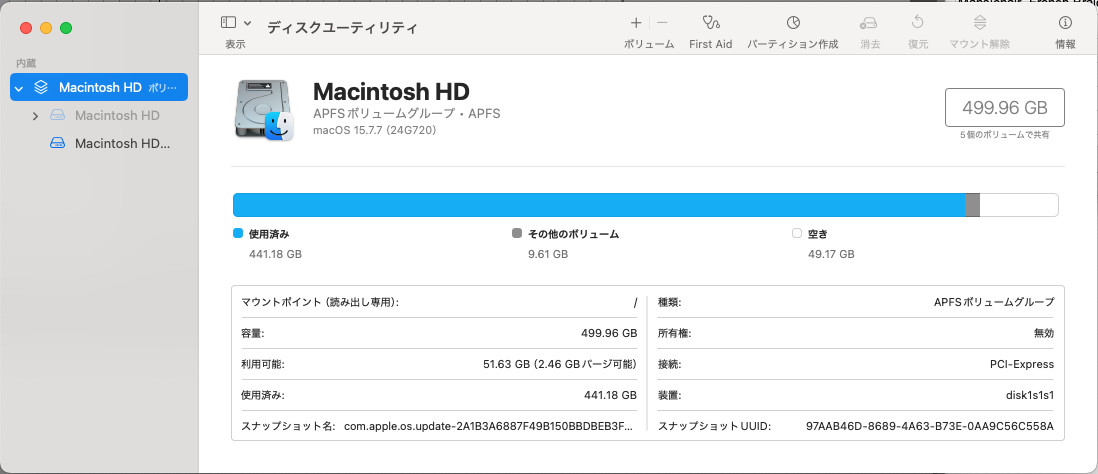
Task: Click the blue used portion of usage bar
Action: click(599, 205)
